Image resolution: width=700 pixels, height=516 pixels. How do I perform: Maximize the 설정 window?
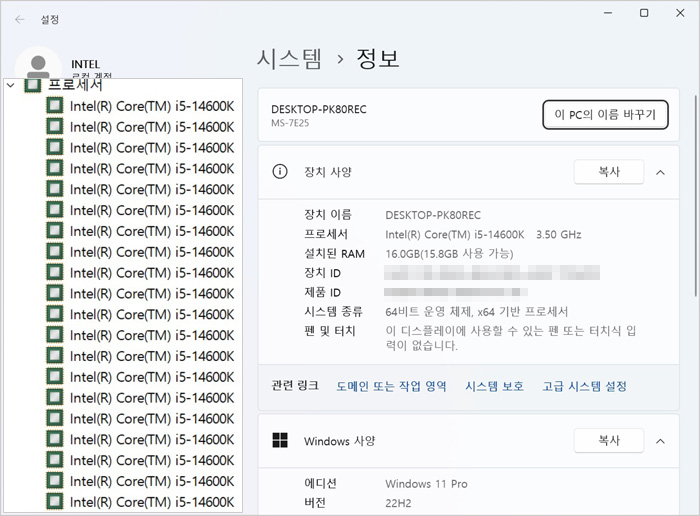644,13
